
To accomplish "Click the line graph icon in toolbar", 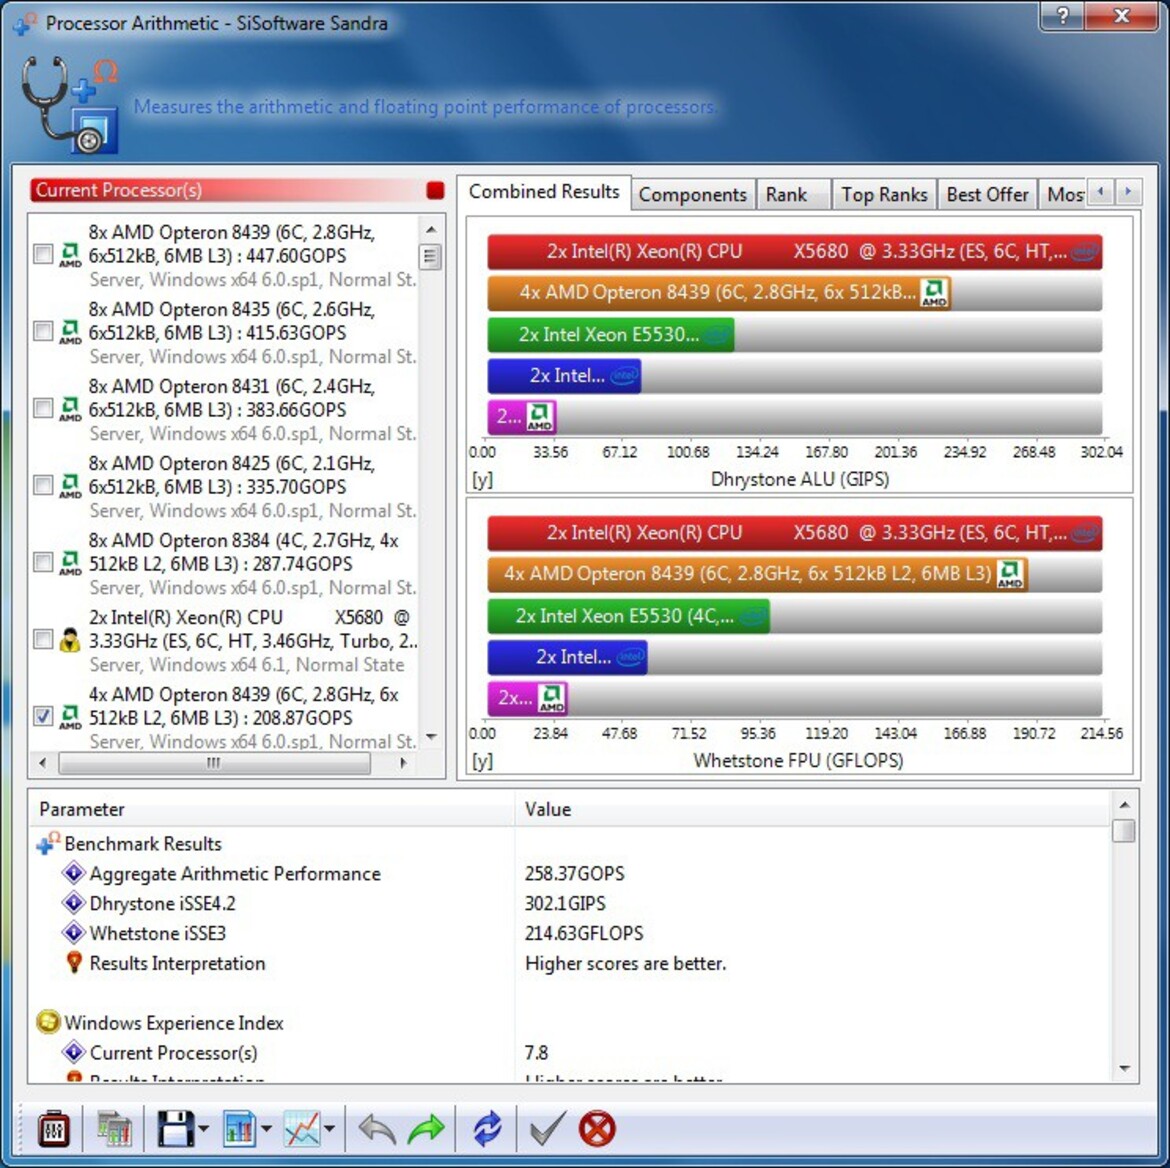I will [301, 1128].
